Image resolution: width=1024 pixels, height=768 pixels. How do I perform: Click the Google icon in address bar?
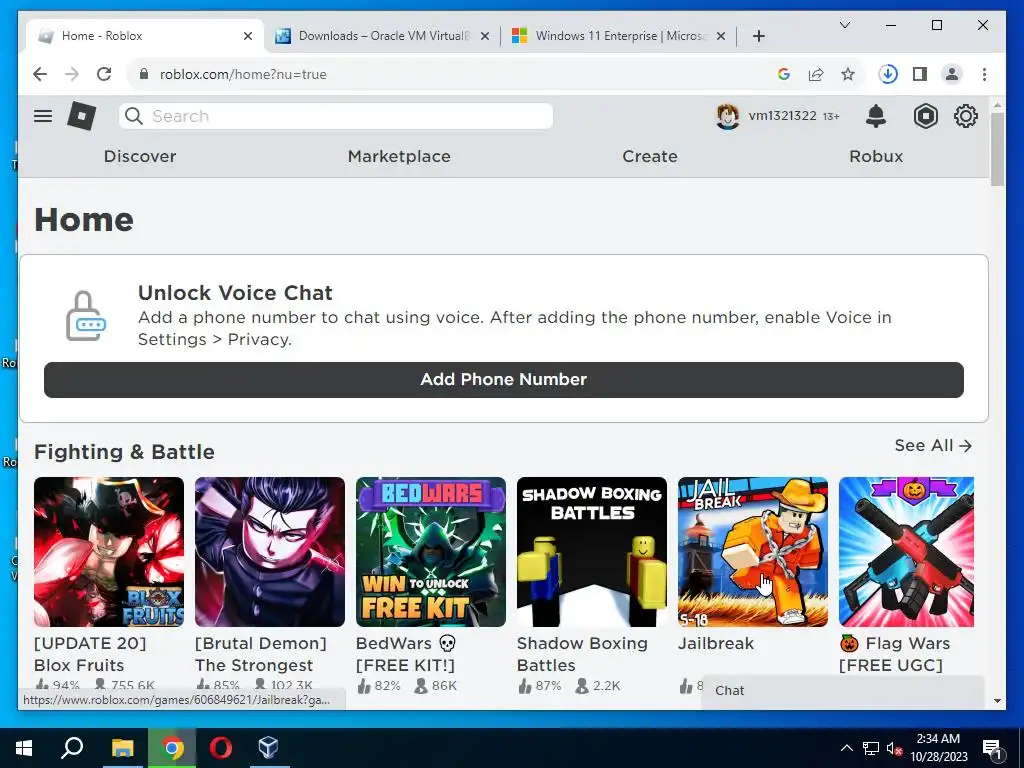(x=784, y=74)
